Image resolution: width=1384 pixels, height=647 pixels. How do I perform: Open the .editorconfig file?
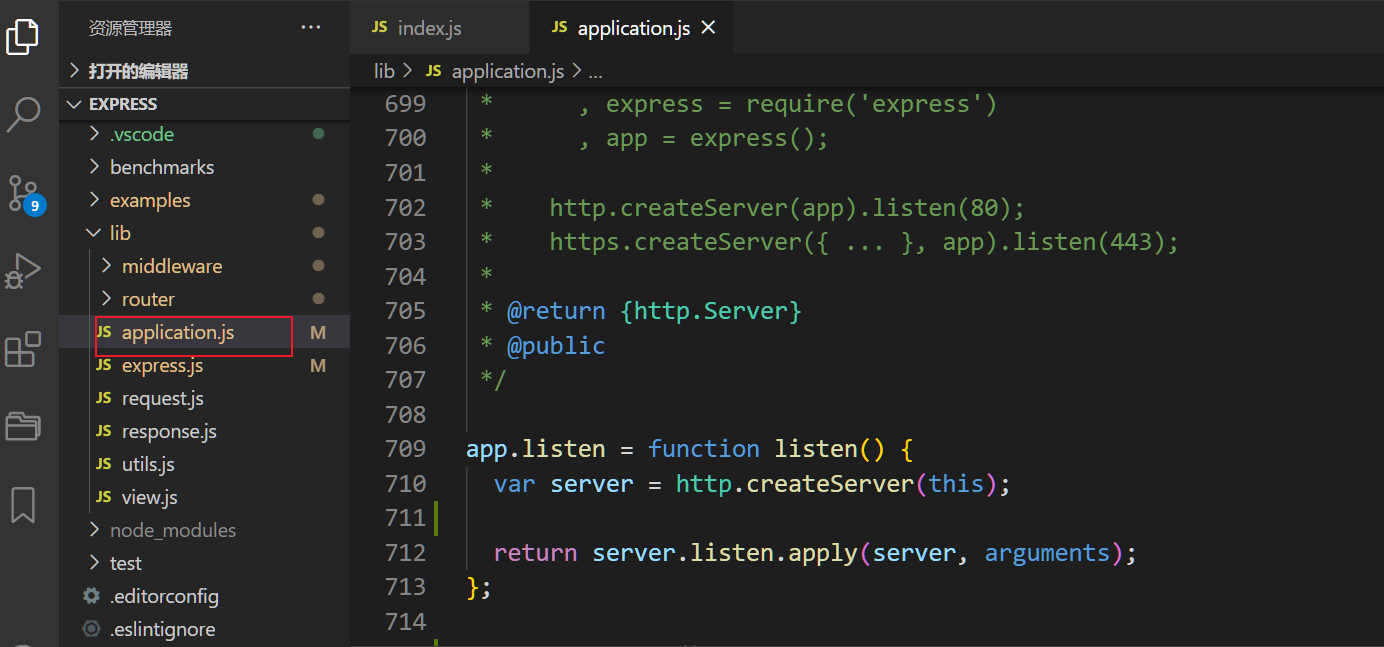click(164, 596)
